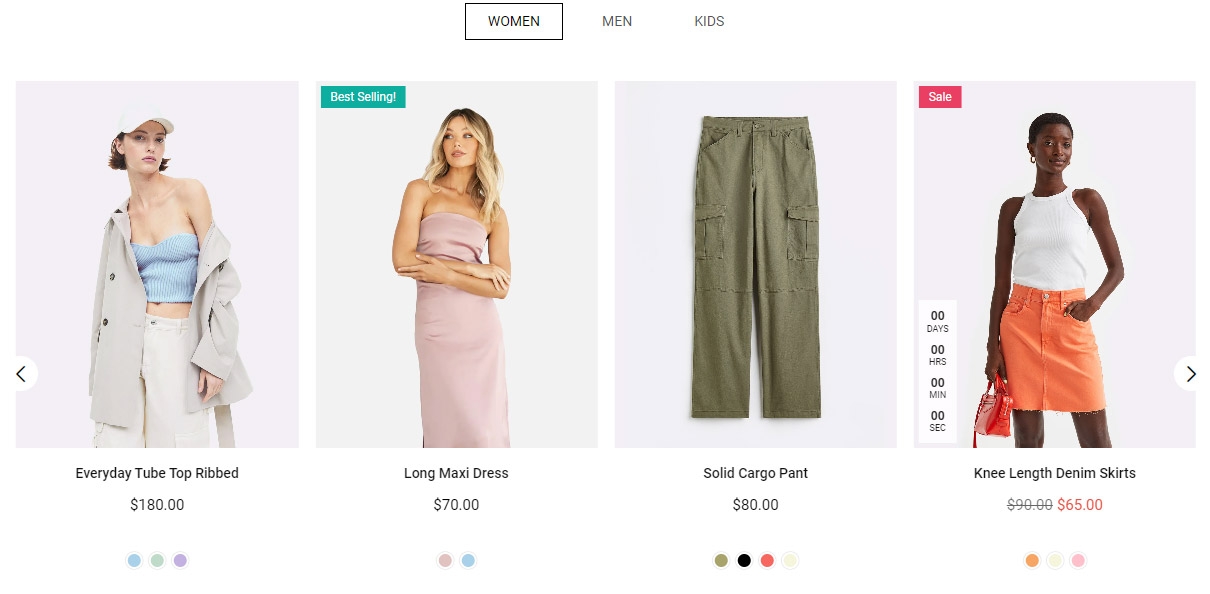Screen dimensions: 1210x594
Task: Open Knee Length Denim Skirts link
Action: [x=1054, y=473]
